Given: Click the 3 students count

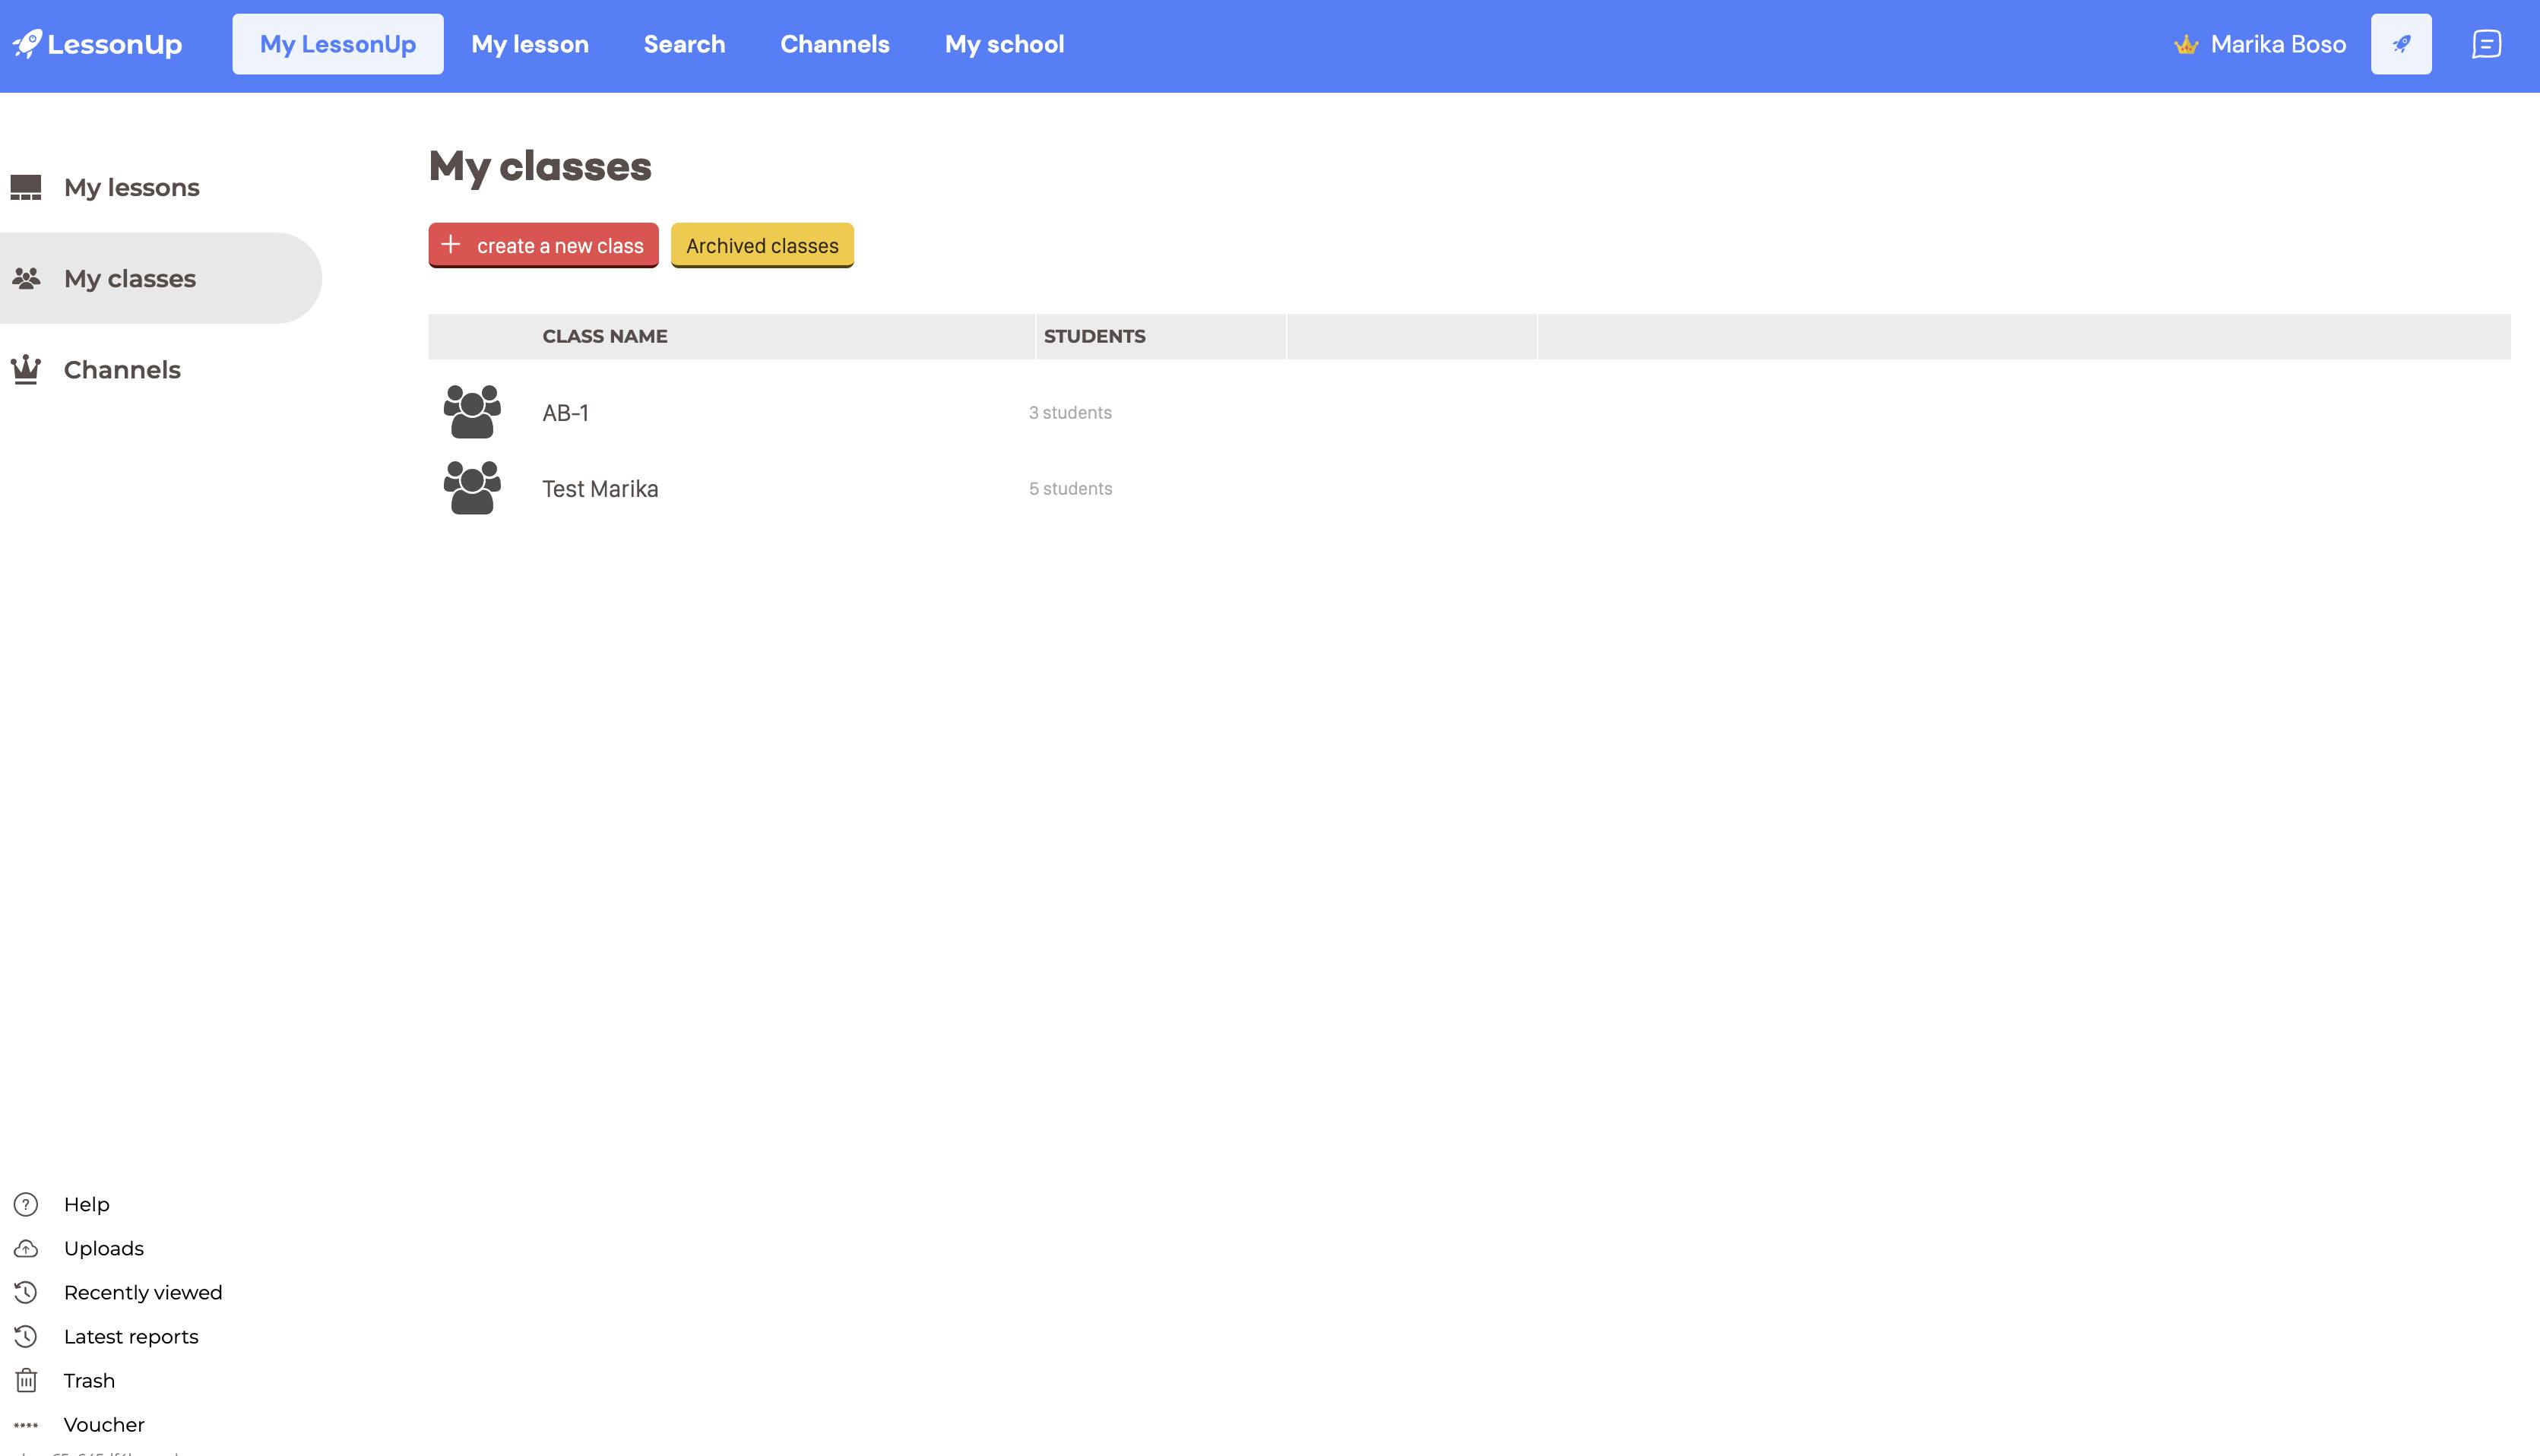Looking at the screenshot, I should coord(1070,413).
